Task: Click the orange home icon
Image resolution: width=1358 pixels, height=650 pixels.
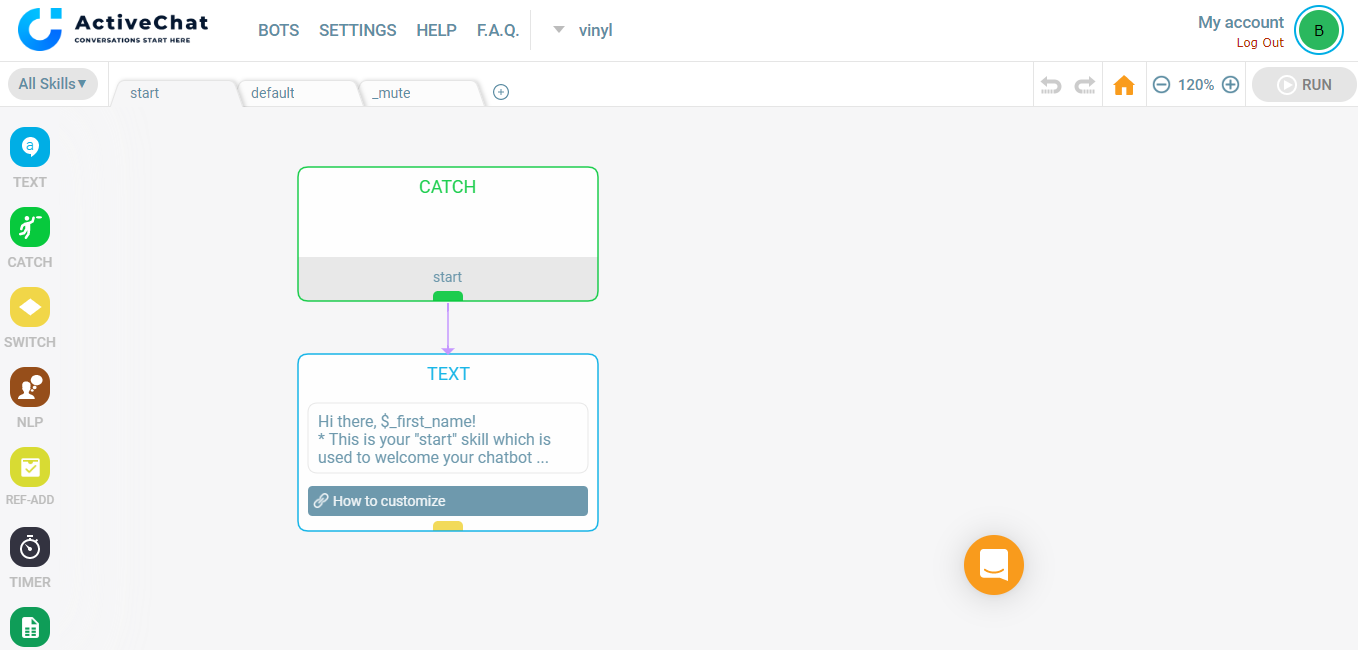Action: [x=1124, y=85]
